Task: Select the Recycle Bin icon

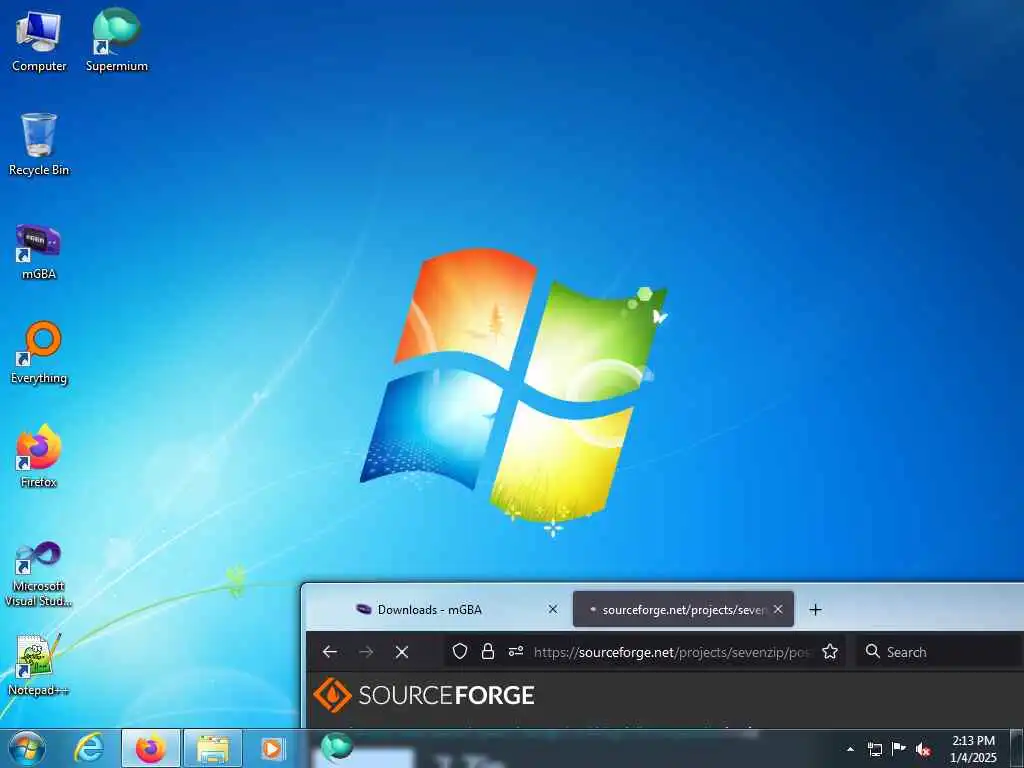Action: tap(39, 144)
